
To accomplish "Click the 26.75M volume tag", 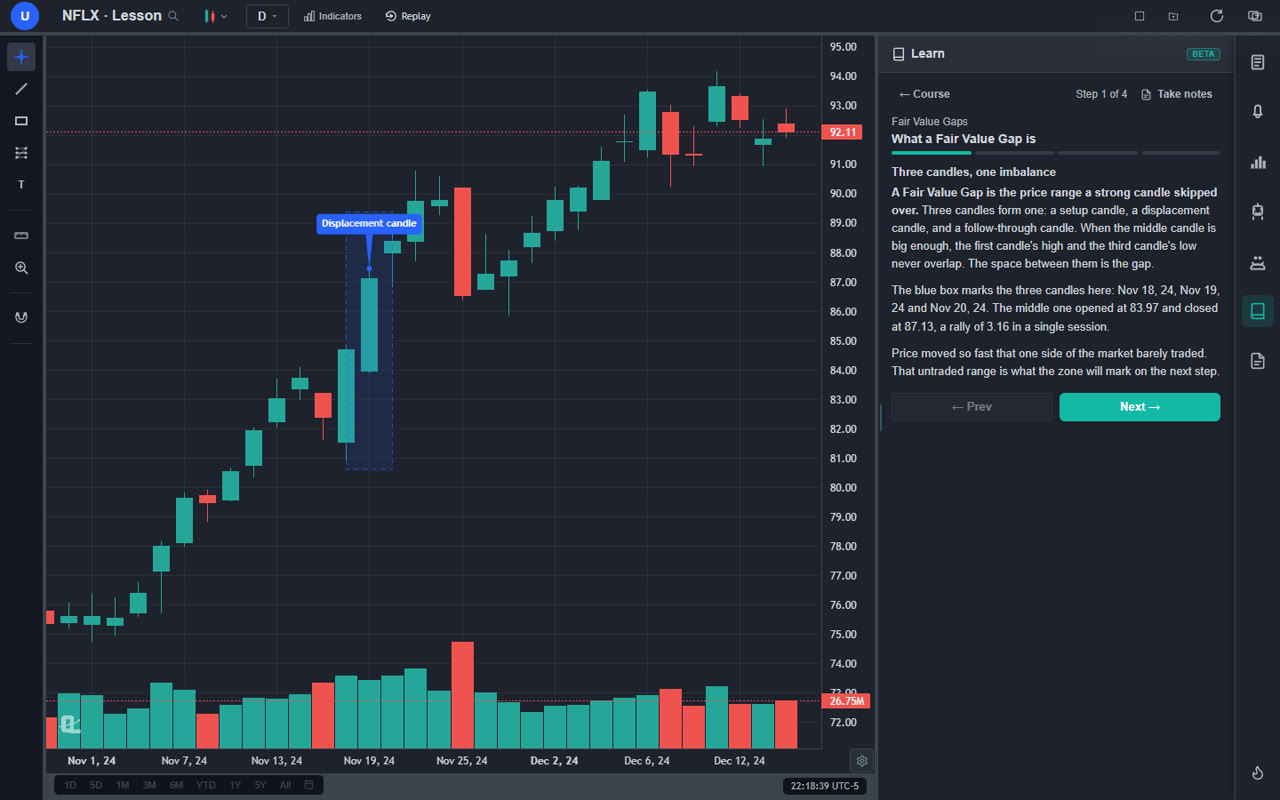I will (x=845, y=701).
